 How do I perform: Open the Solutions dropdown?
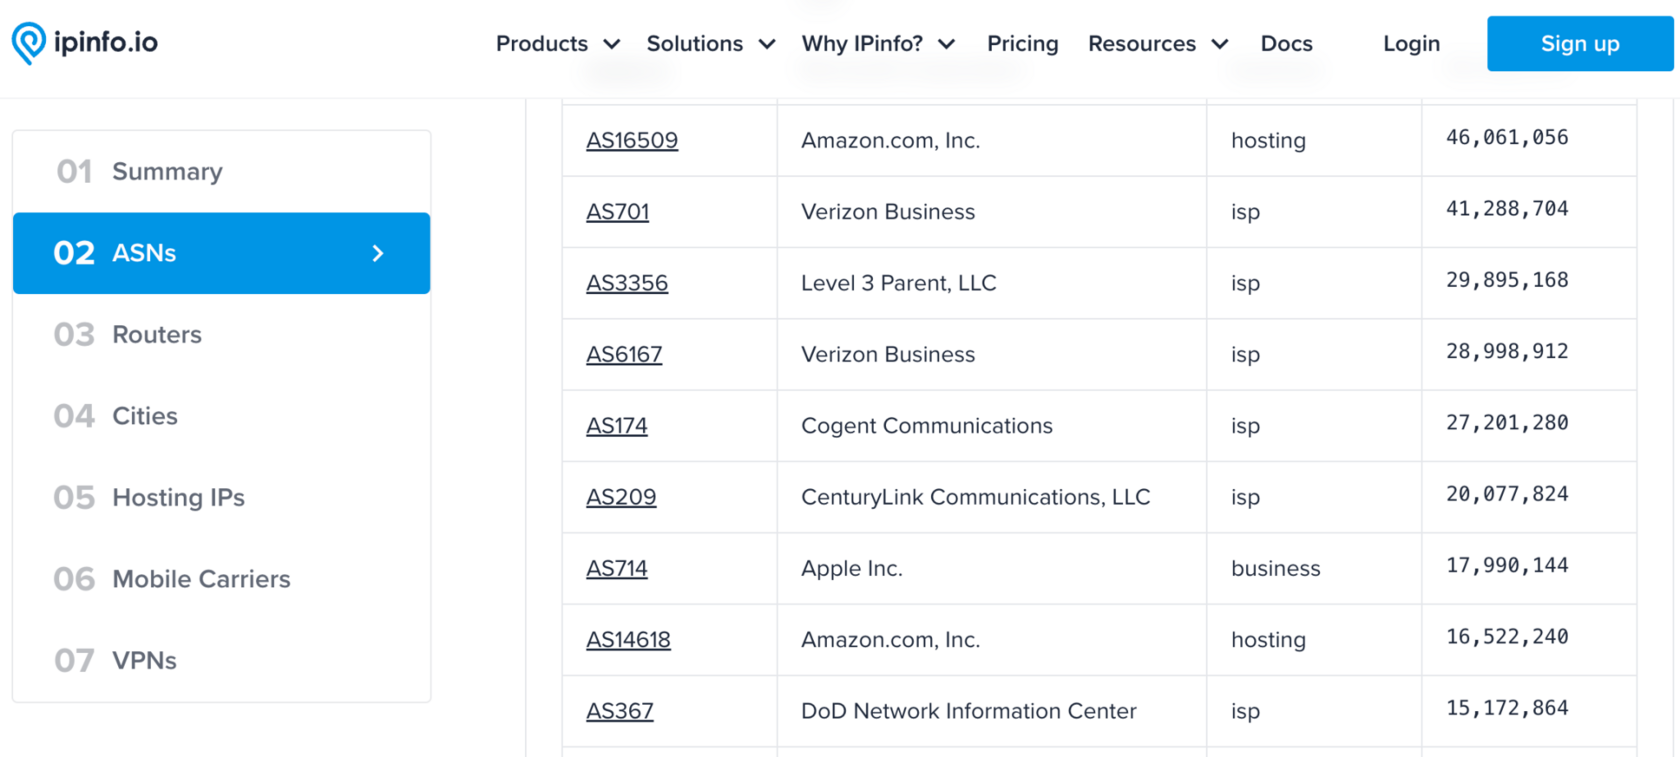click(710, 44)
